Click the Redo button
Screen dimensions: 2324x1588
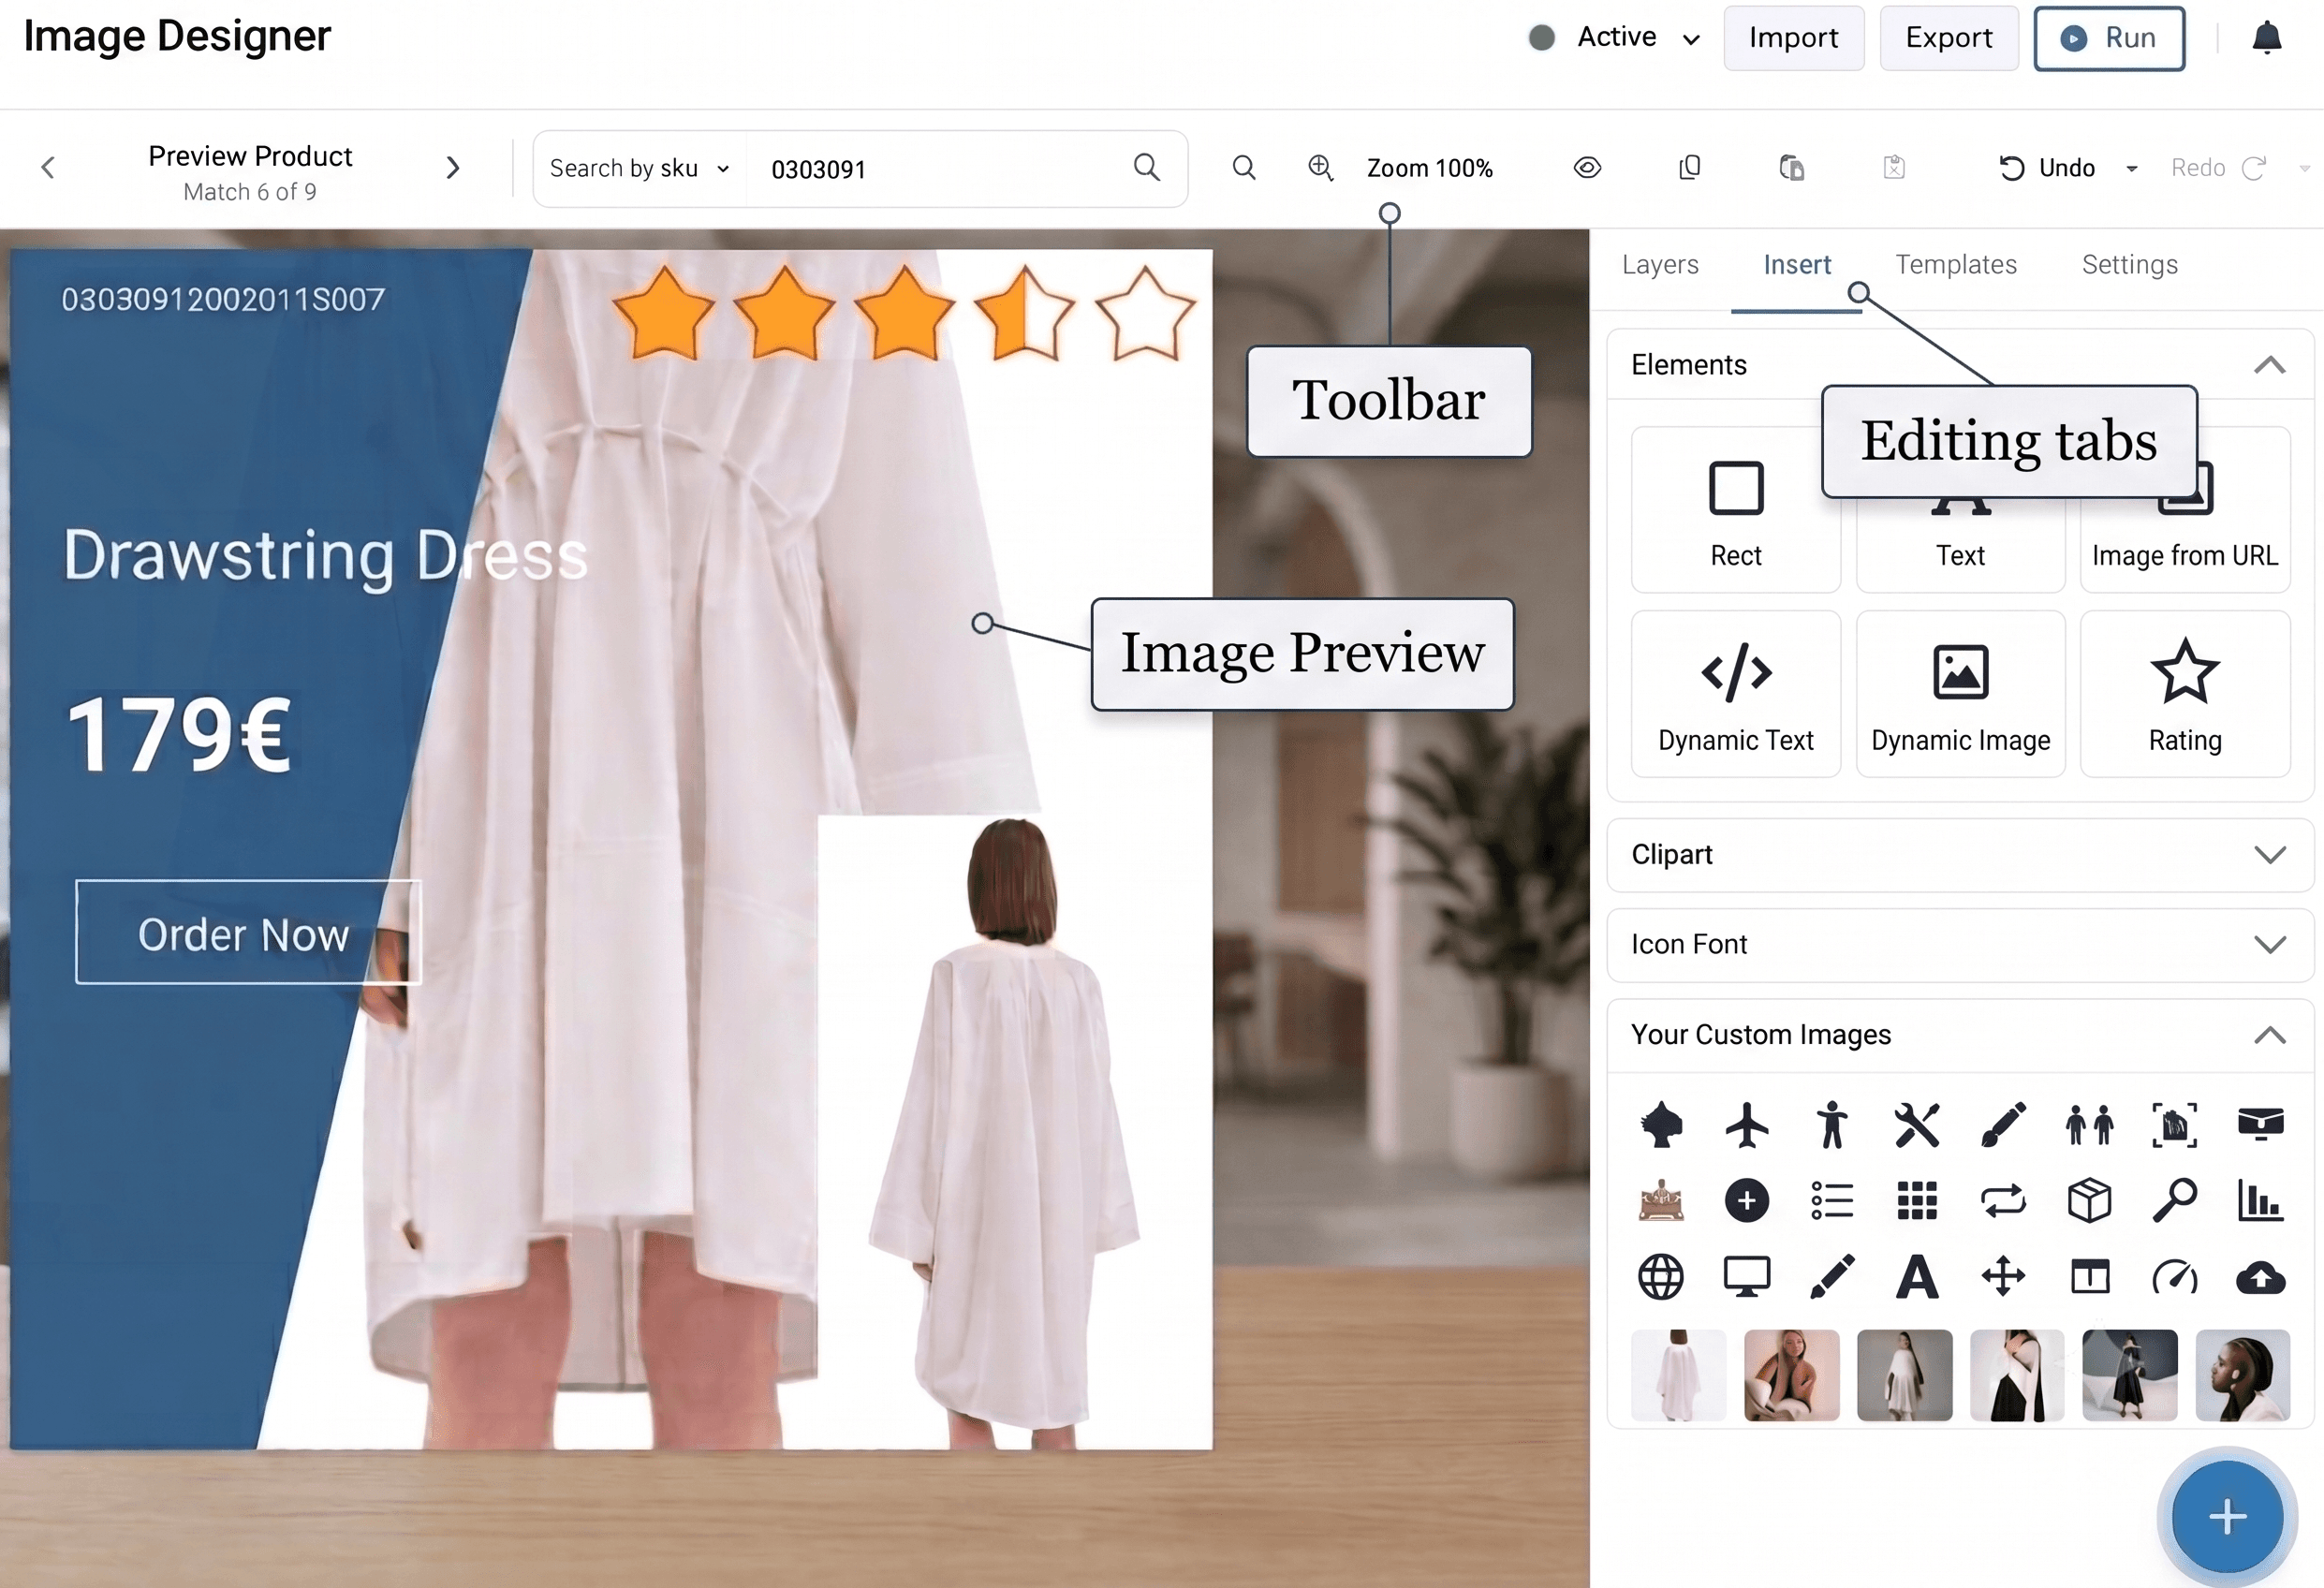click(2218, 168)
